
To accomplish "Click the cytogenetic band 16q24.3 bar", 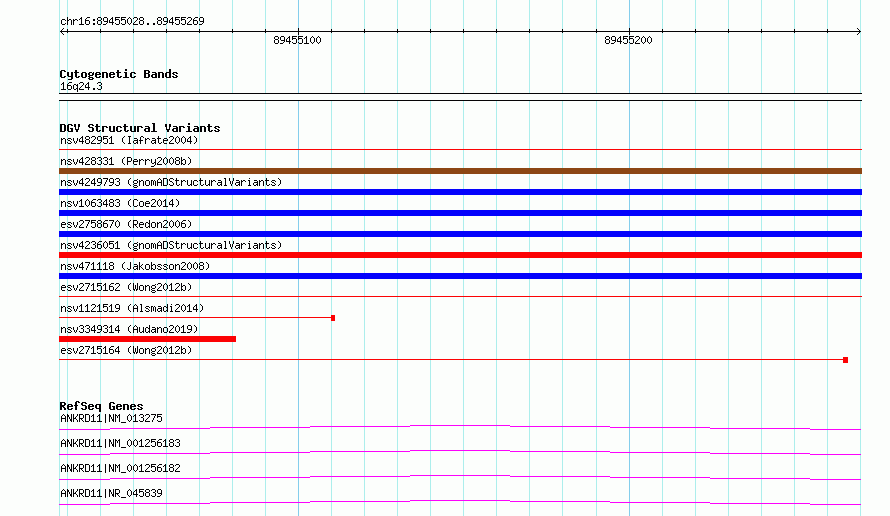I will pos(460,97).
